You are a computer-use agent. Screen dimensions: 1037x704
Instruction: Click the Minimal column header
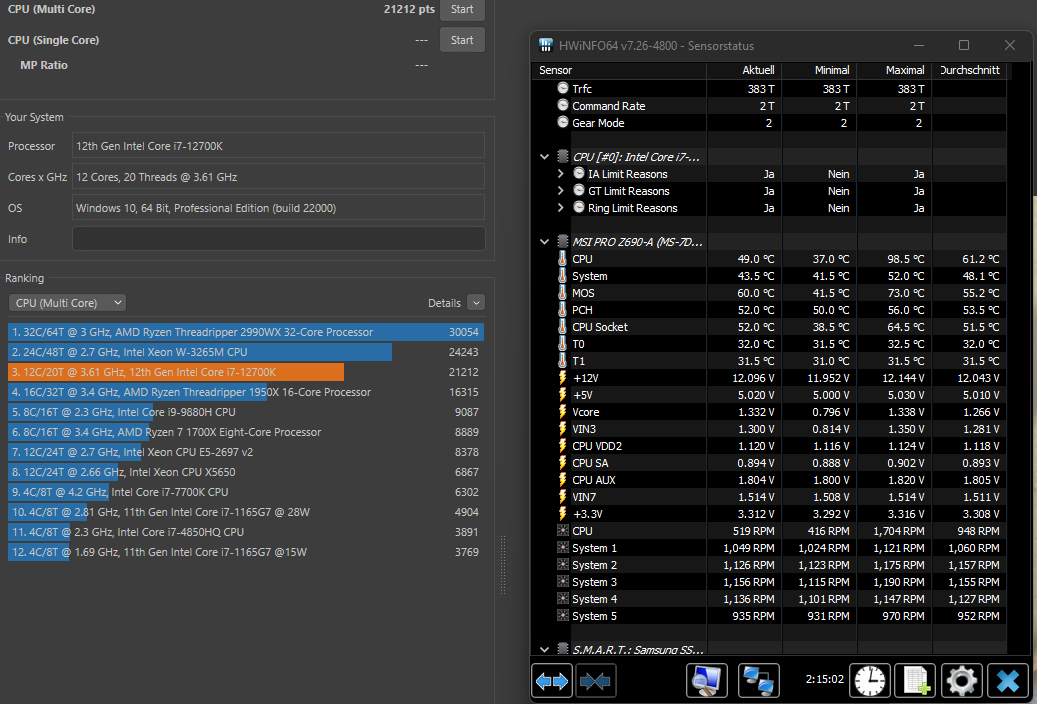tap(819, 70)
